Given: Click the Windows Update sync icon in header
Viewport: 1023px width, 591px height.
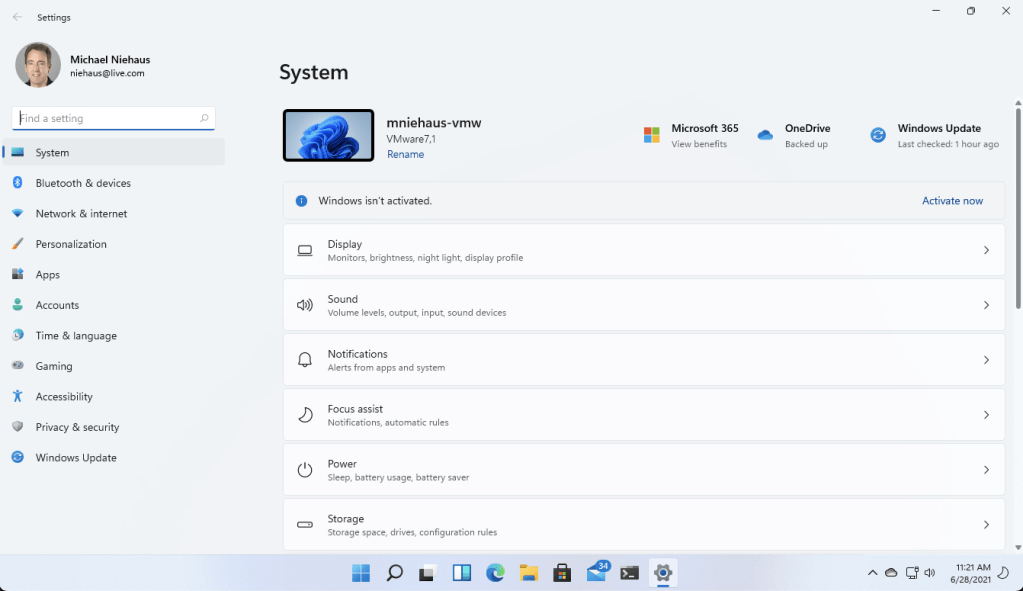Looking at the screenshot, I should point(878,135).
